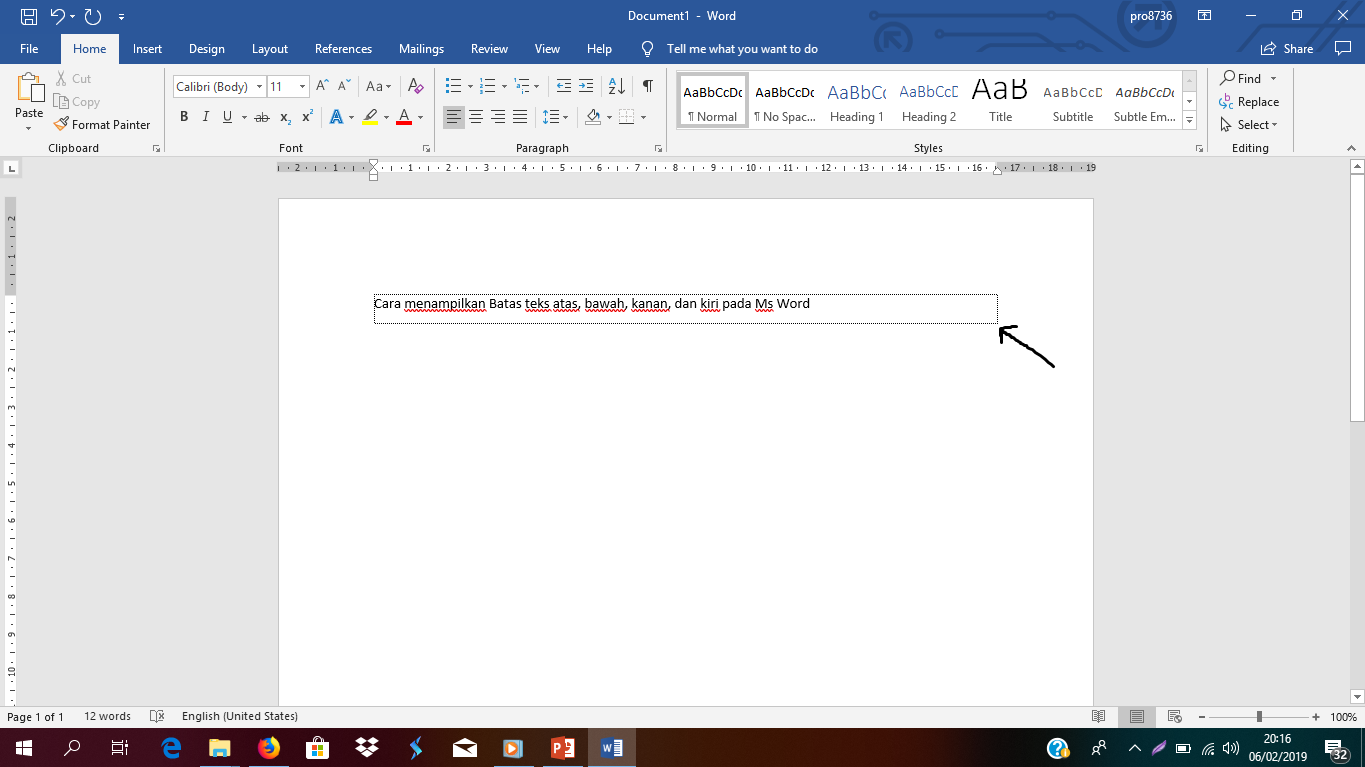Click the Save icon in the quick access toolbar
Viewport: 1365px width, 767px height.
pyautogui.click(x=28, y=16)
